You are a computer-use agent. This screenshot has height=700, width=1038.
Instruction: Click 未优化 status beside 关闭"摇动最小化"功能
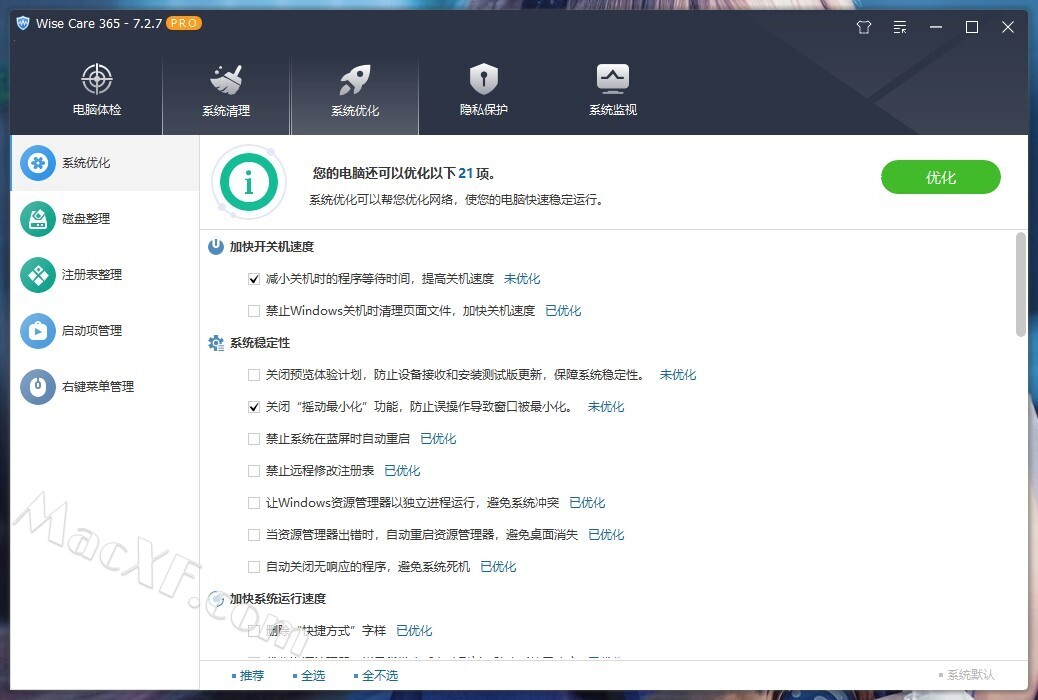[606, 407]
